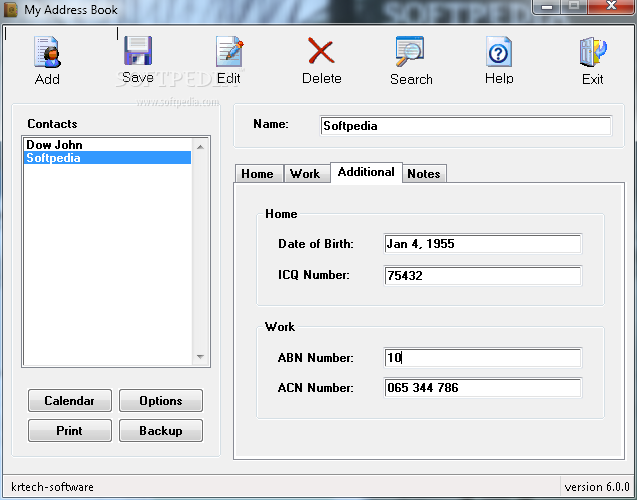Minimize the My Address Book window
Screen dimensions: 637x500
pyautogui.click(x=547, y=6)
